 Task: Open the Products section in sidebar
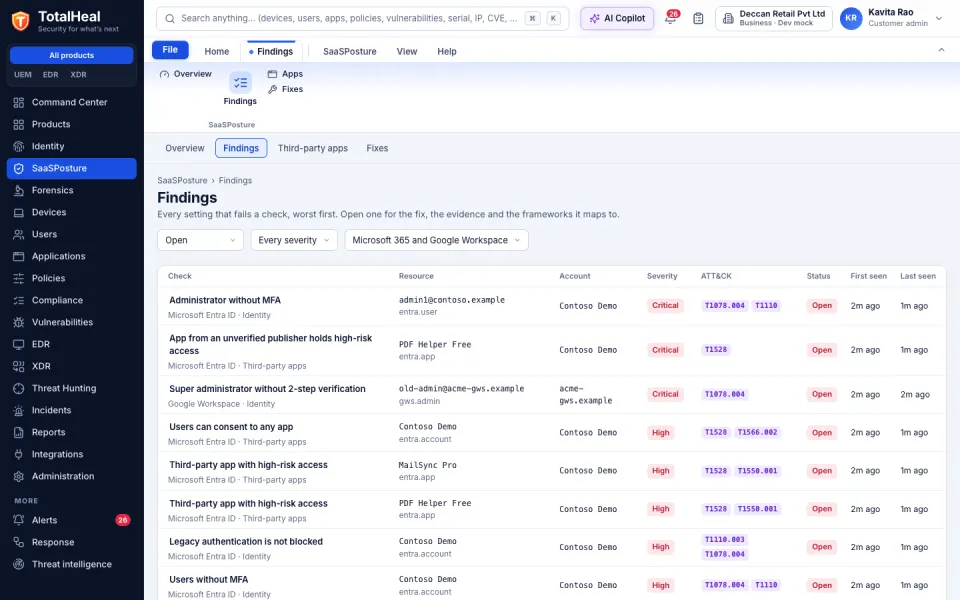pos(72,124)
